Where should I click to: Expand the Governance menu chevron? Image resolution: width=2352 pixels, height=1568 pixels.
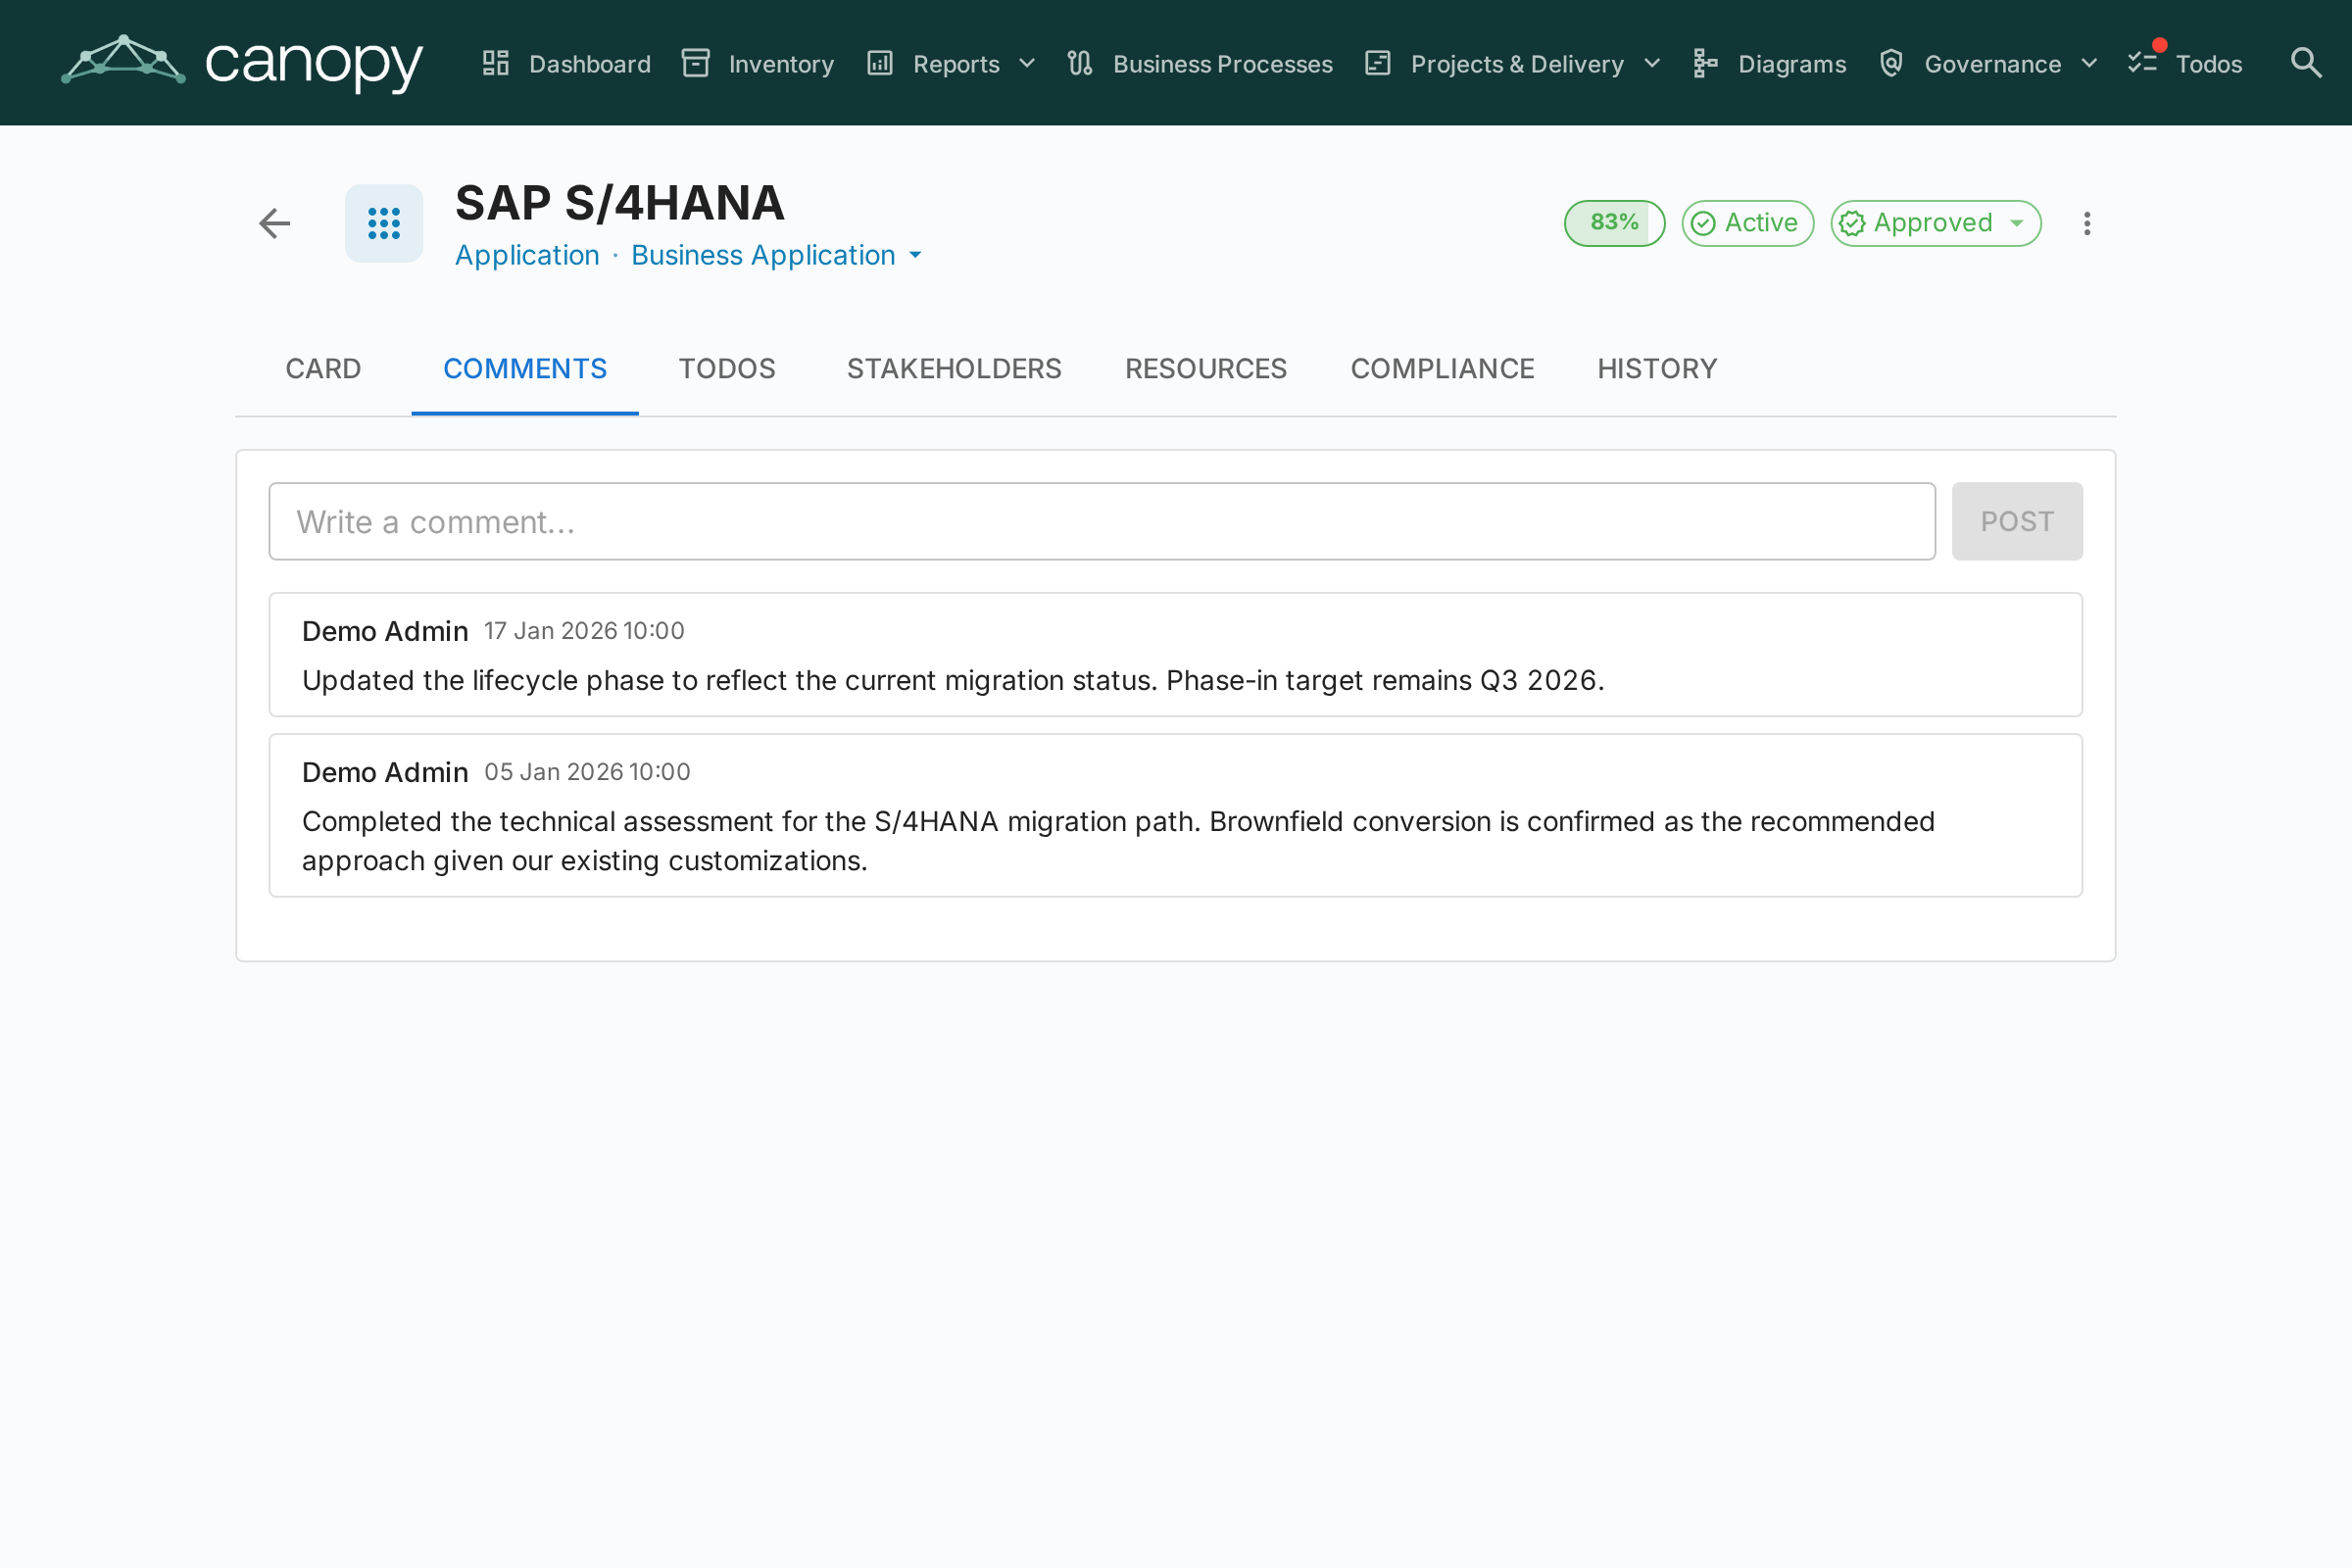point(2089,64)
